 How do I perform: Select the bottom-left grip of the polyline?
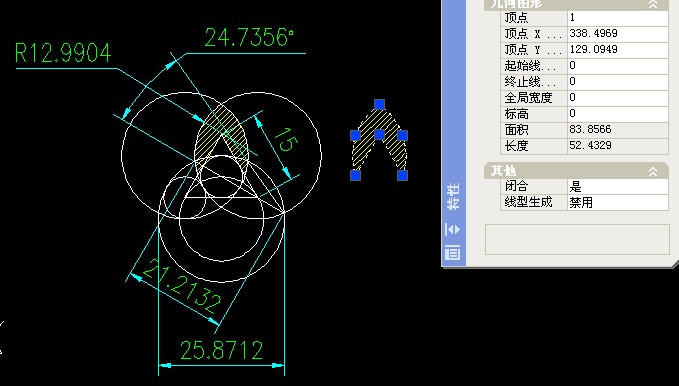(356, 175)
